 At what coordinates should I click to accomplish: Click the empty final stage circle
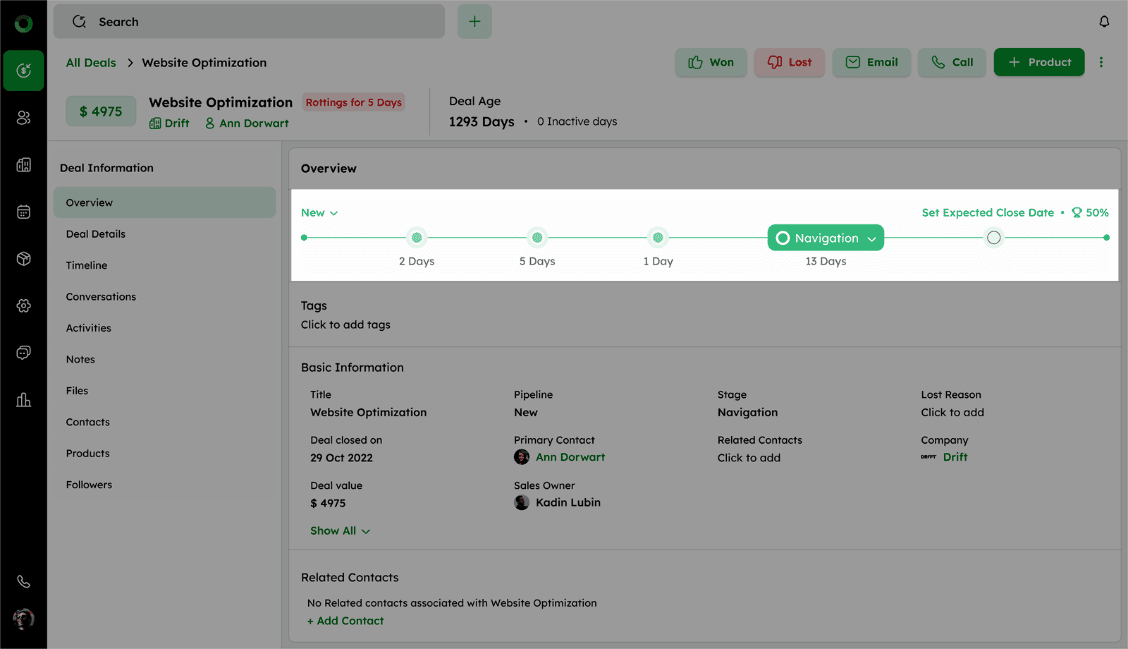tap(993, 238)
